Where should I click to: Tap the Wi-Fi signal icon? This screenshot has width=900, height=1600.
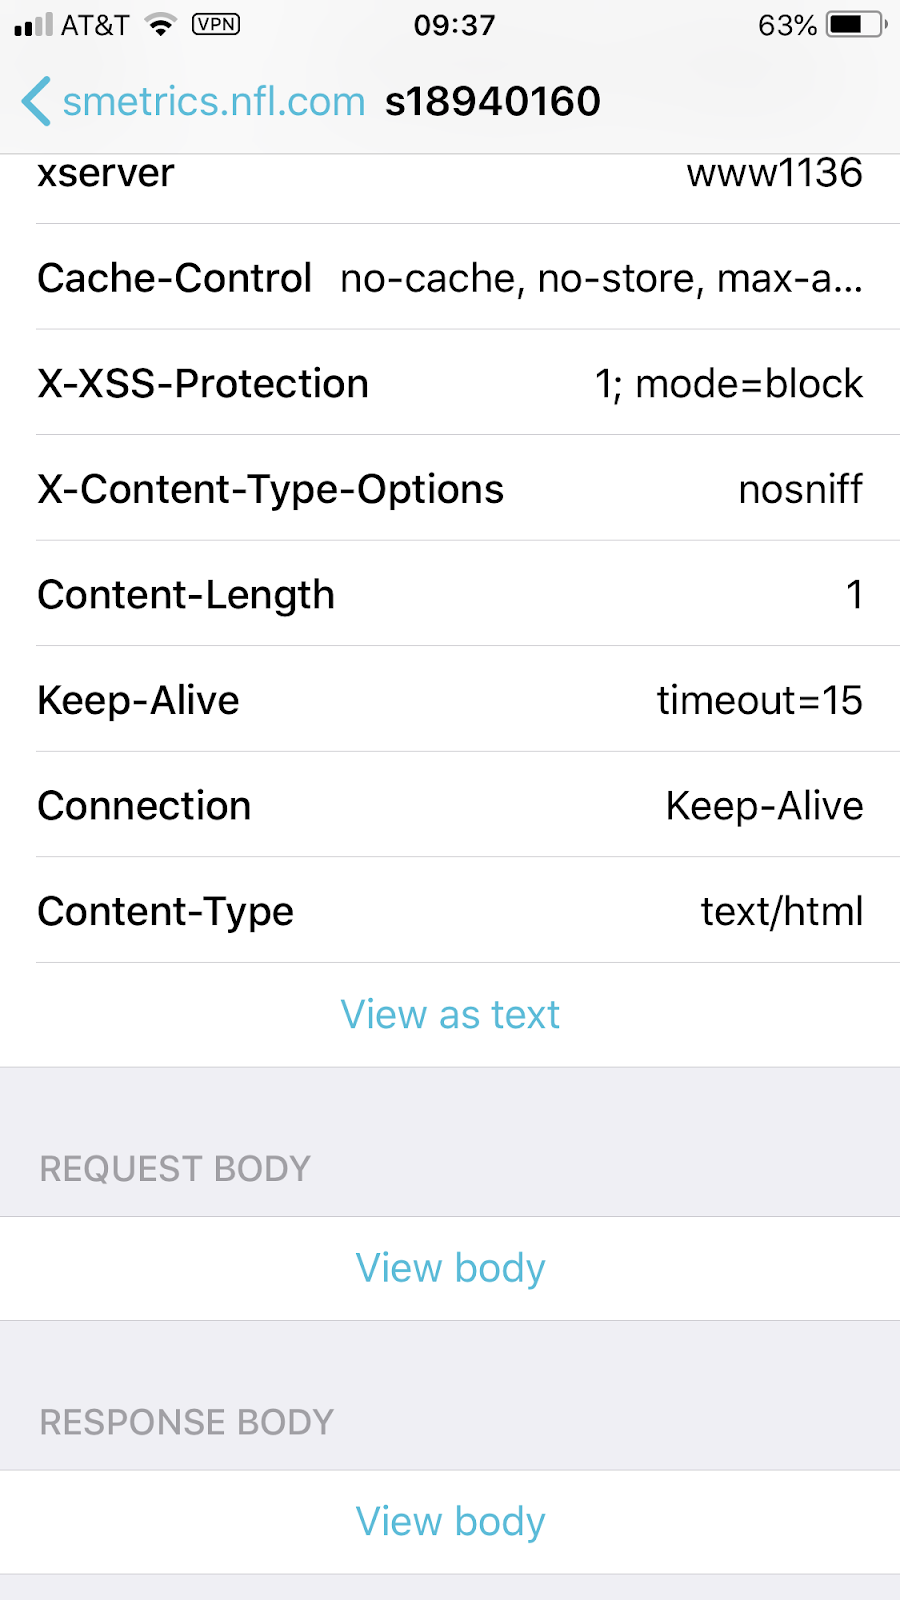[x=160, y=24]
